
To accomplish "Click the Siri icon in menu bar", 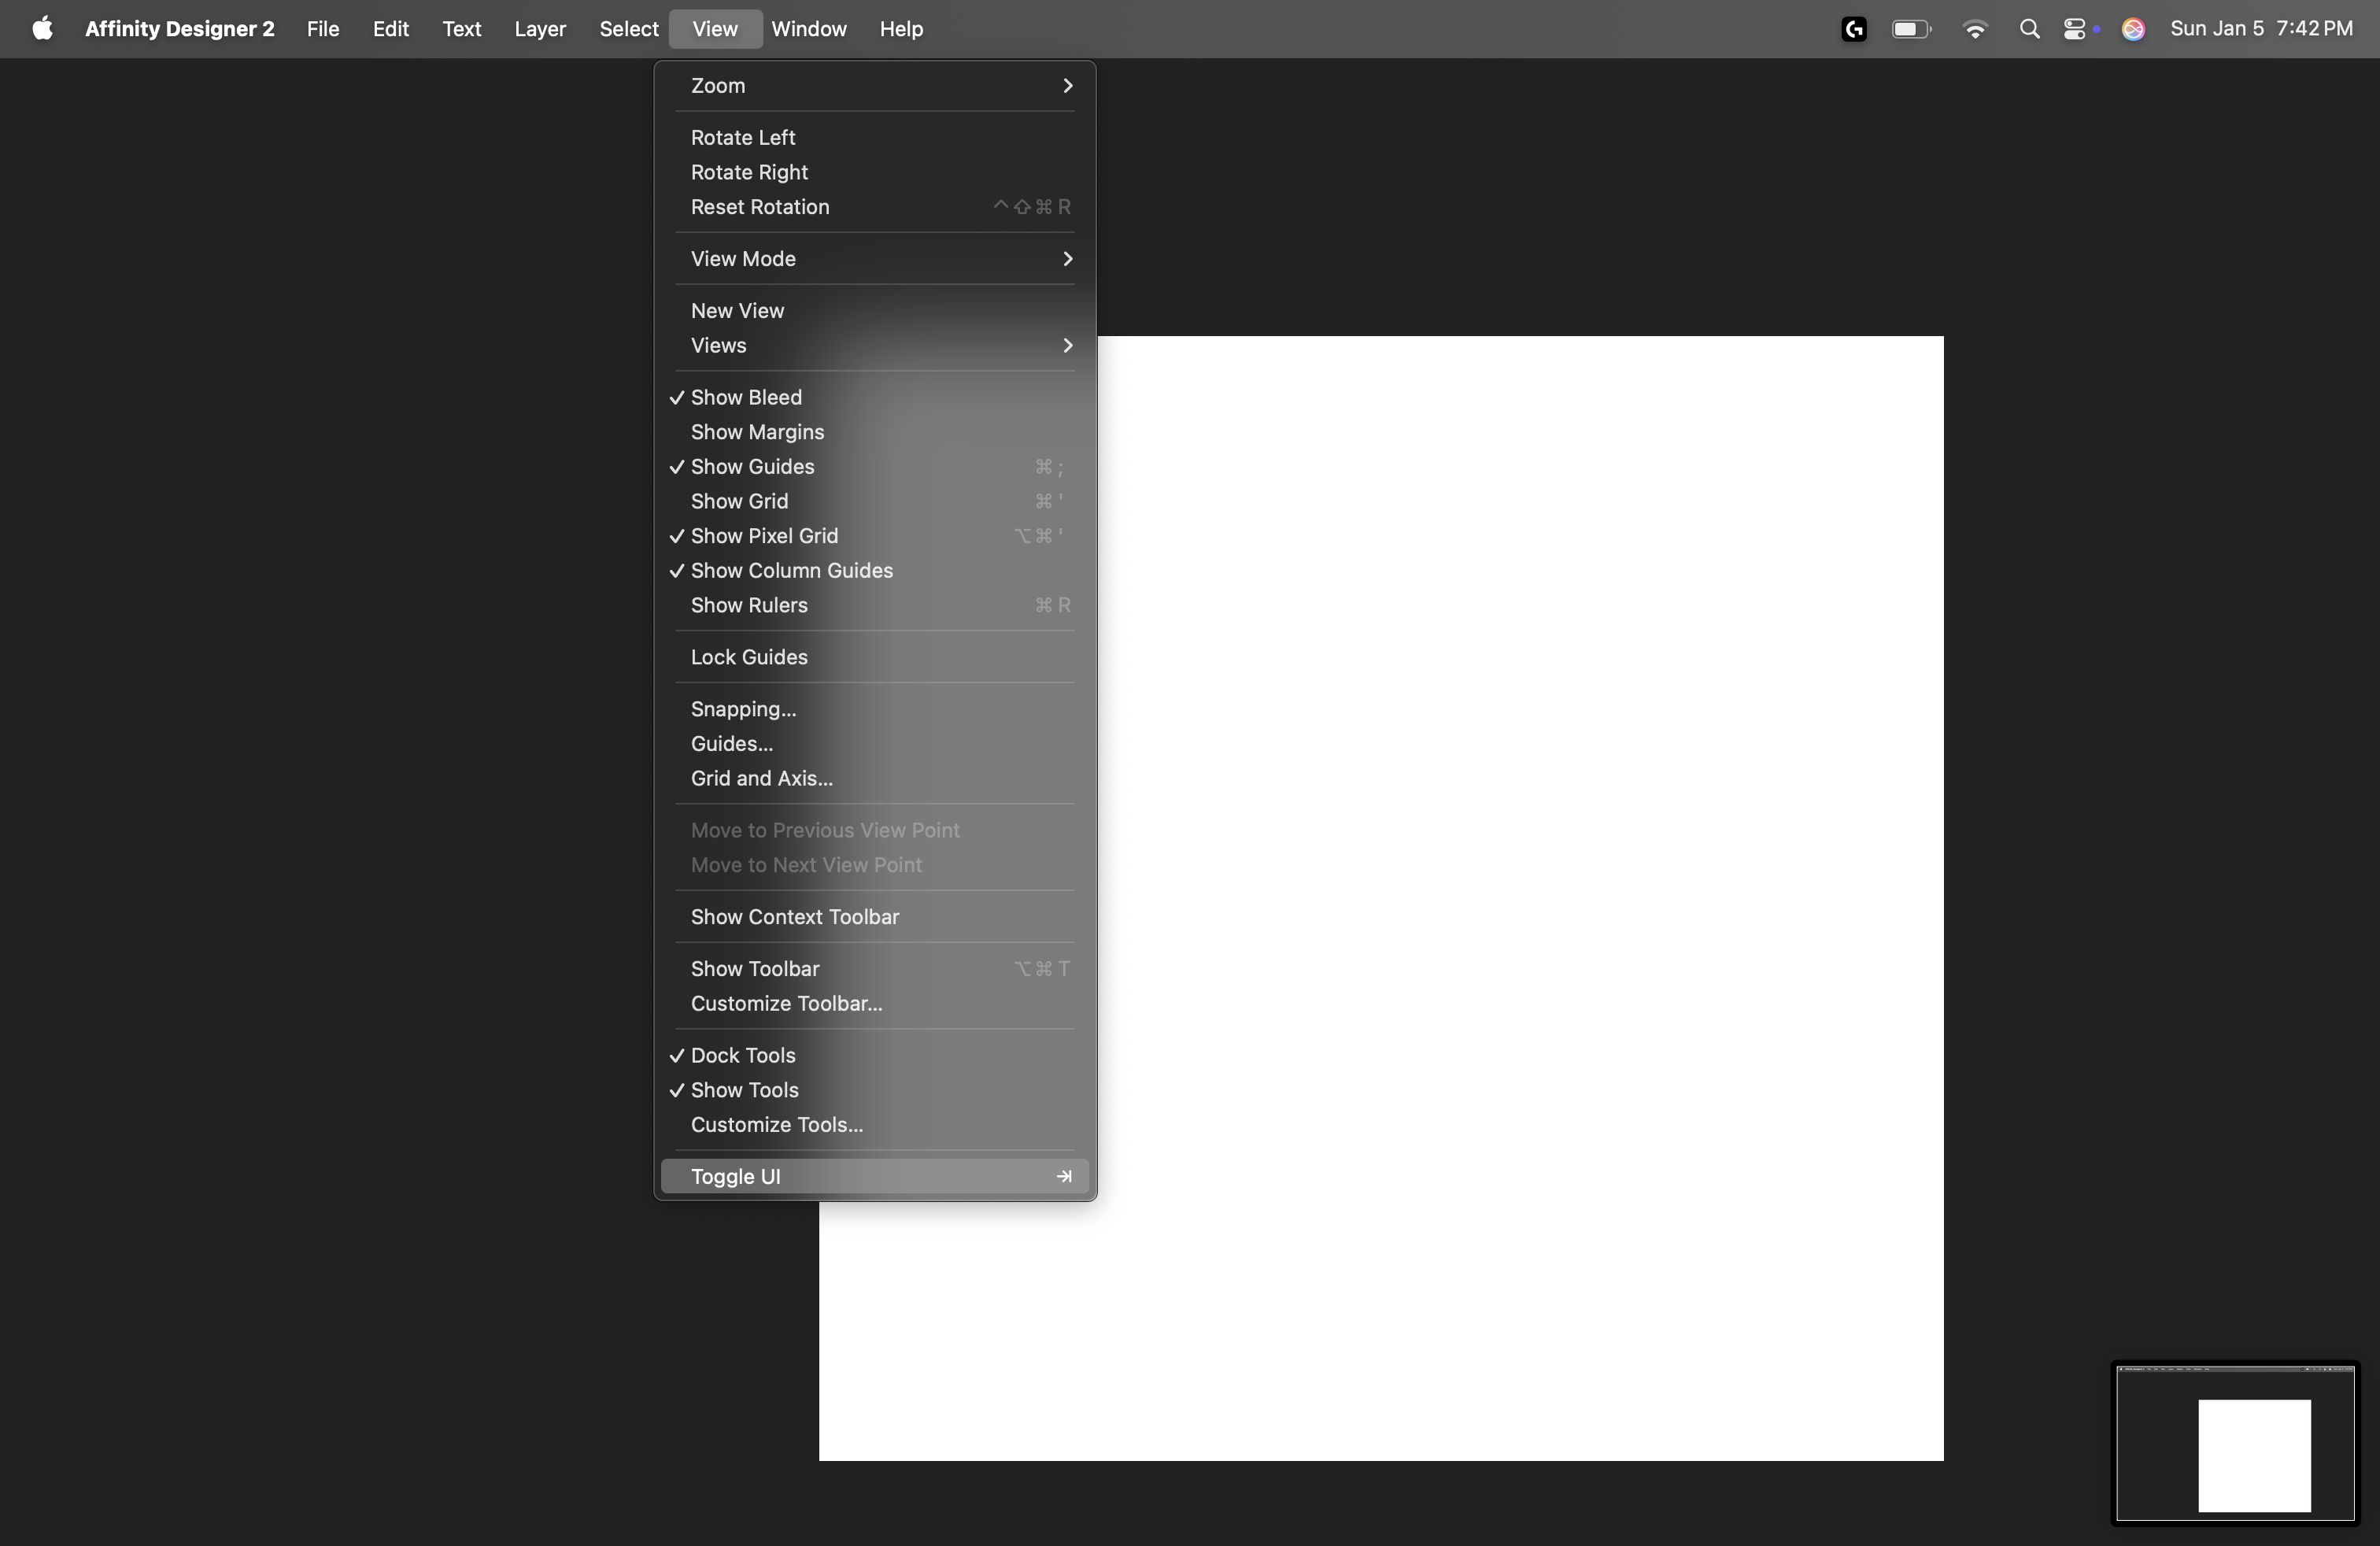I will pos(2133,29).
